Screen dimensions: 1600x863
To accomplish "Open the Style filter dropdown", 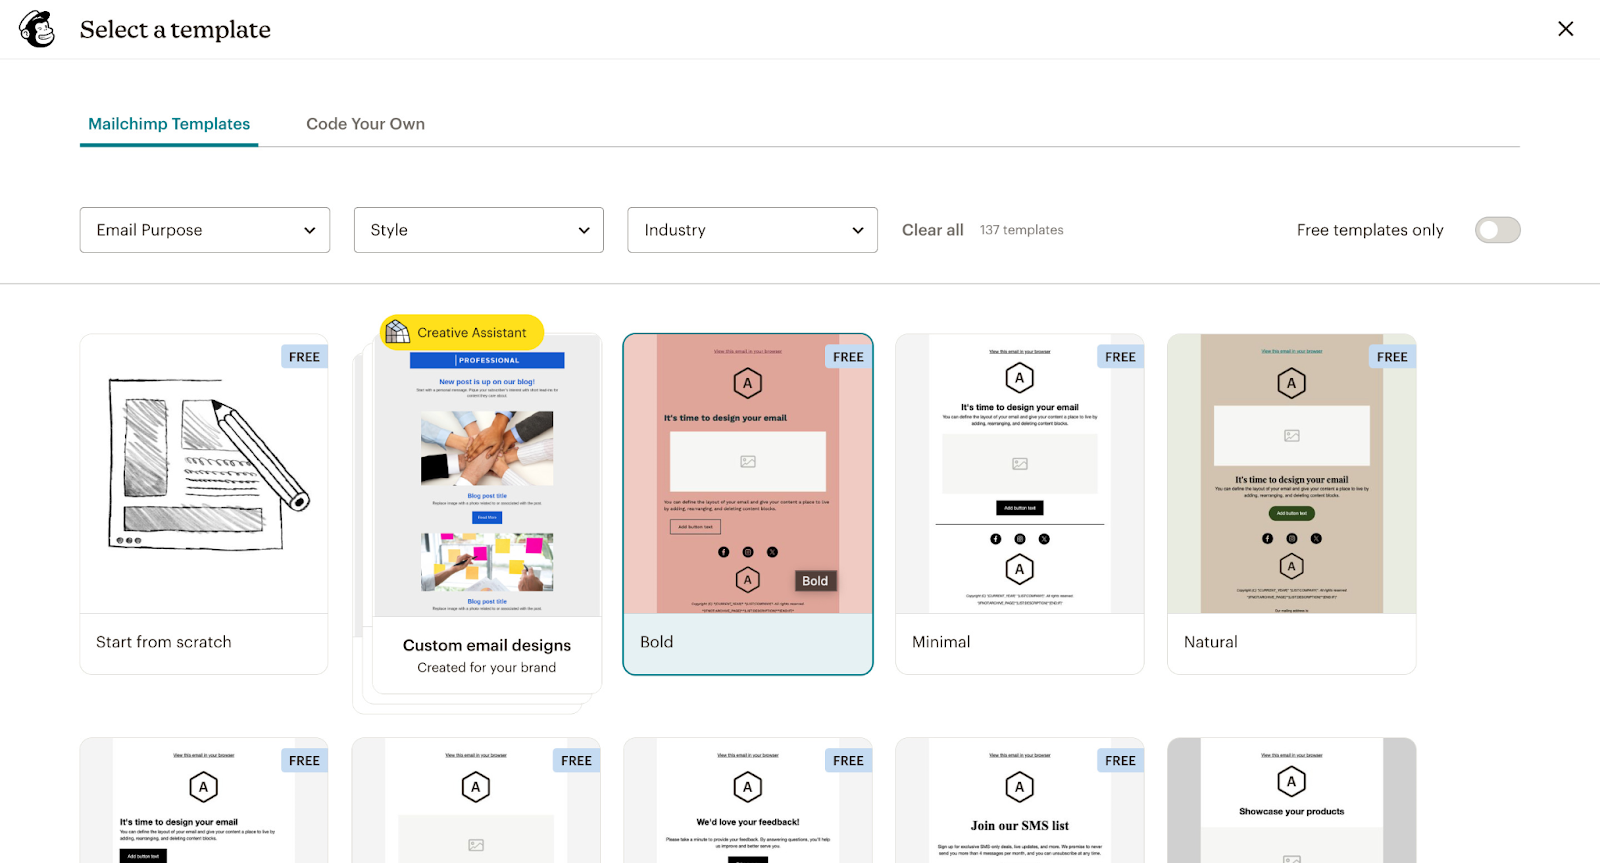I will (x=479, y=230).
